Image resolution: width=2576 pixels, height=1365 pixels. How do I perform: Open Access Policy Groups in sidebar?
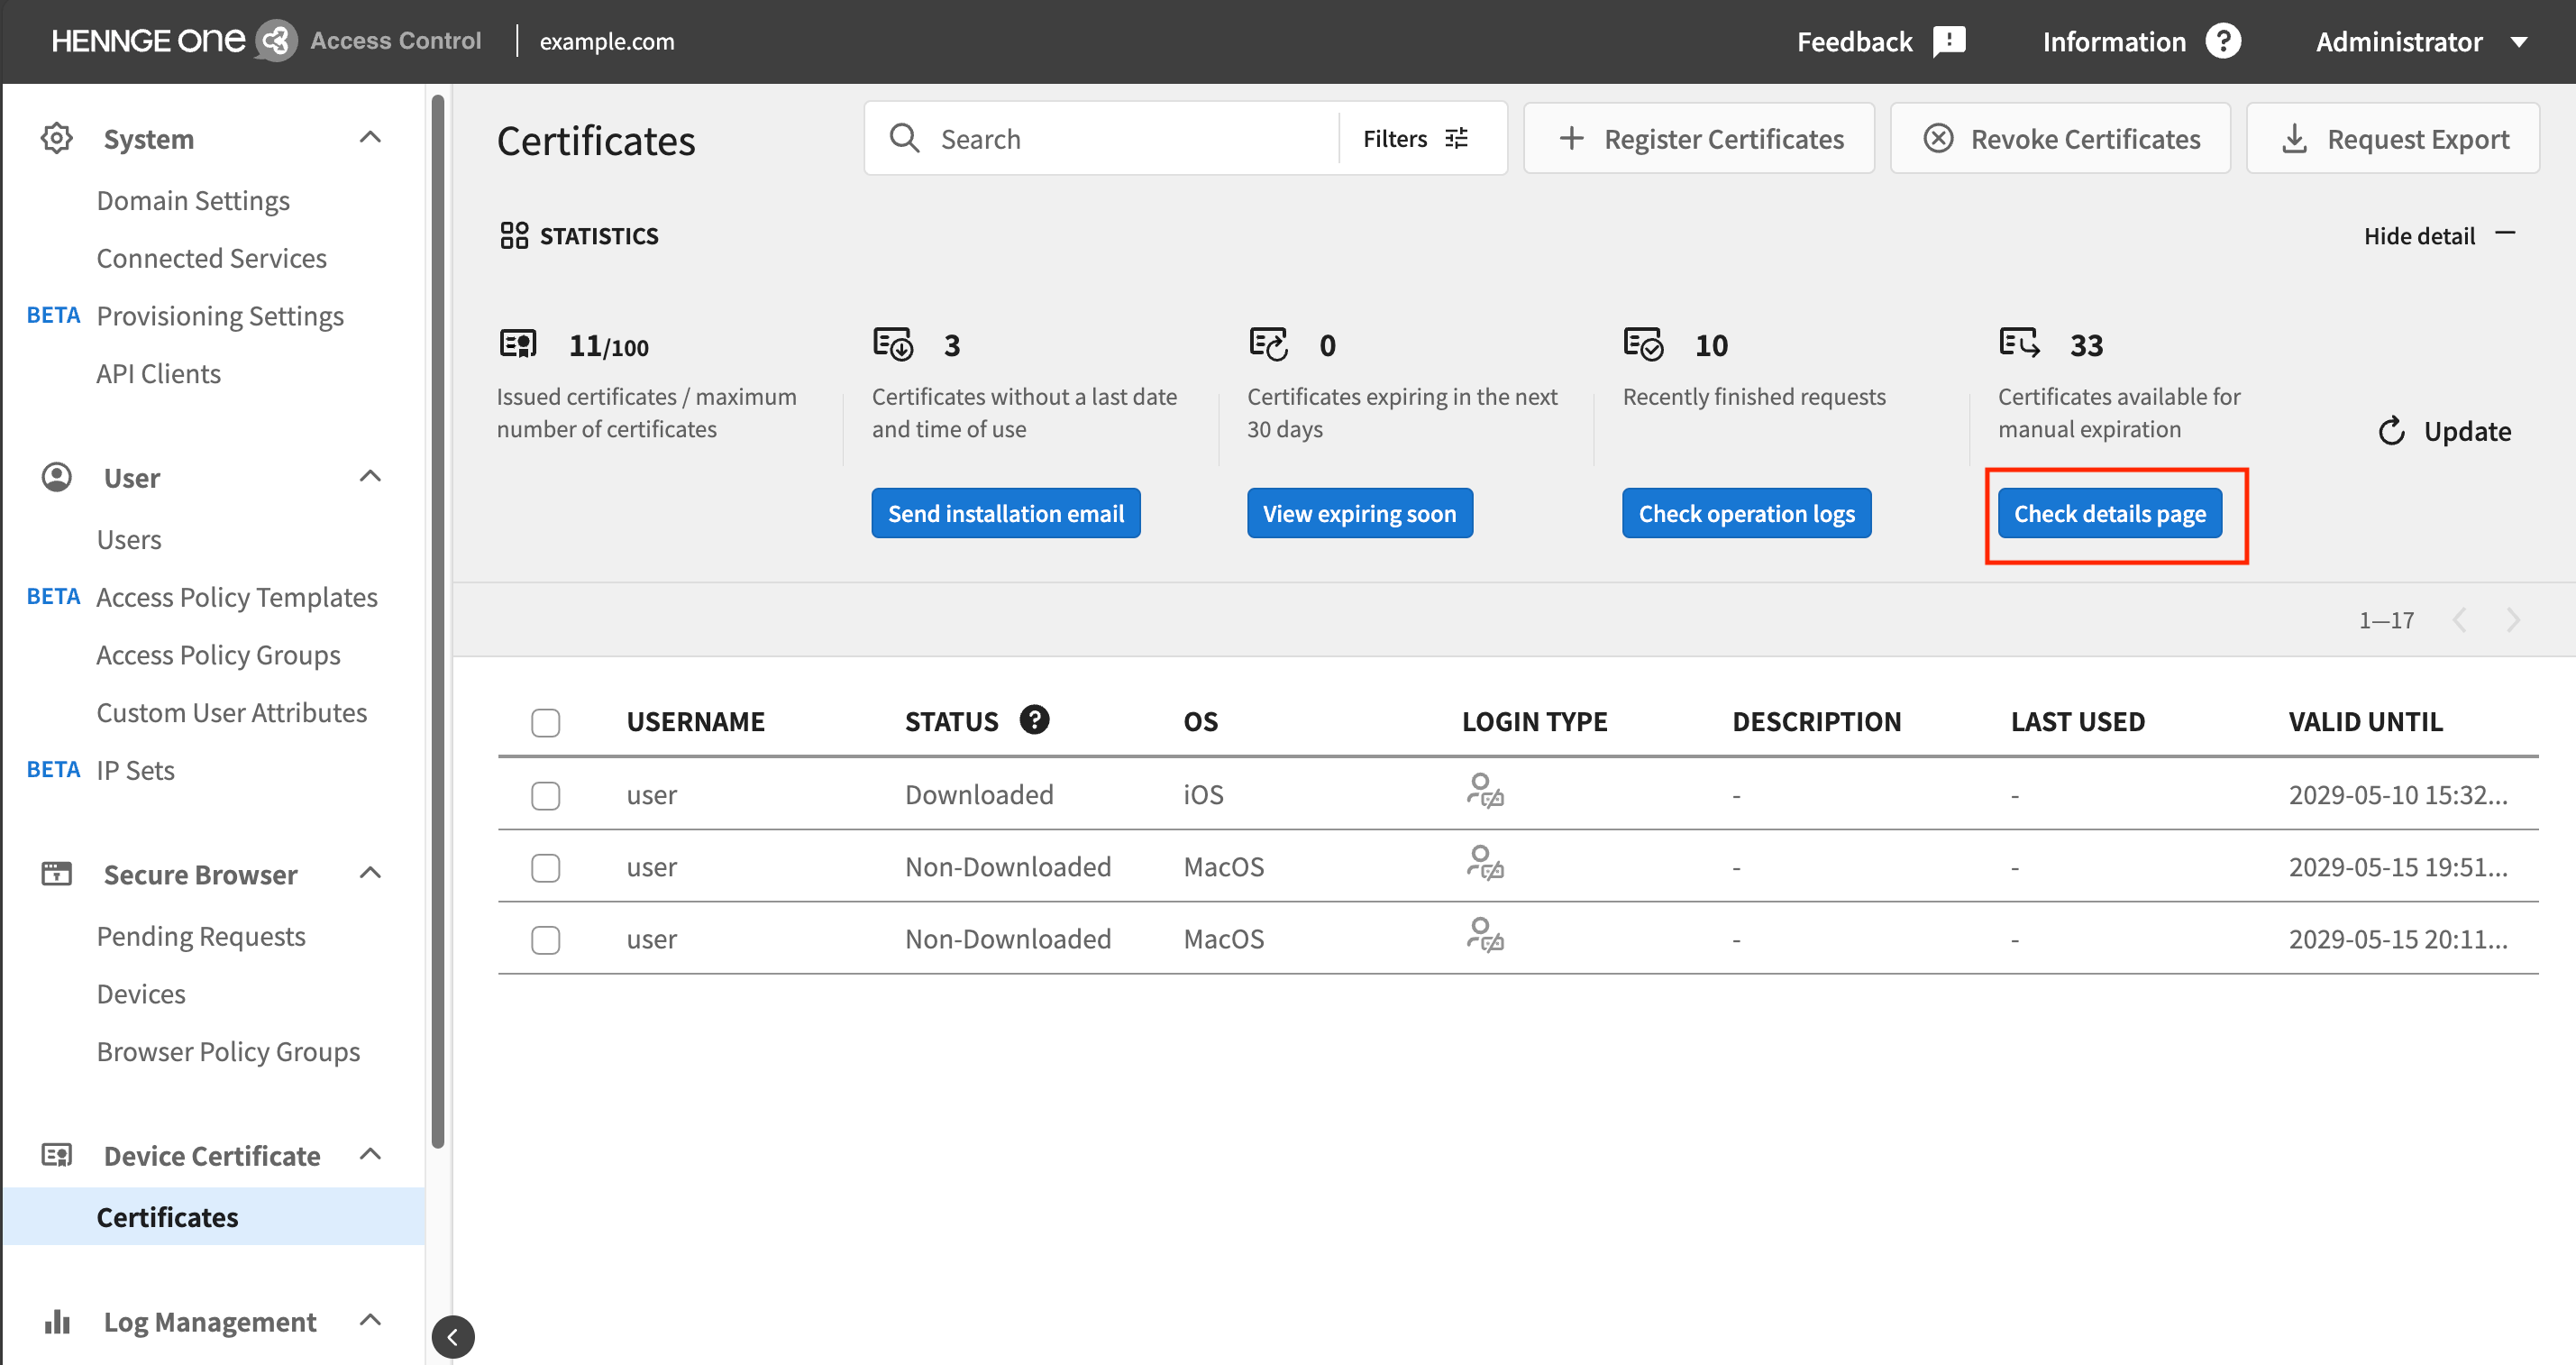(x=219, y=655)
